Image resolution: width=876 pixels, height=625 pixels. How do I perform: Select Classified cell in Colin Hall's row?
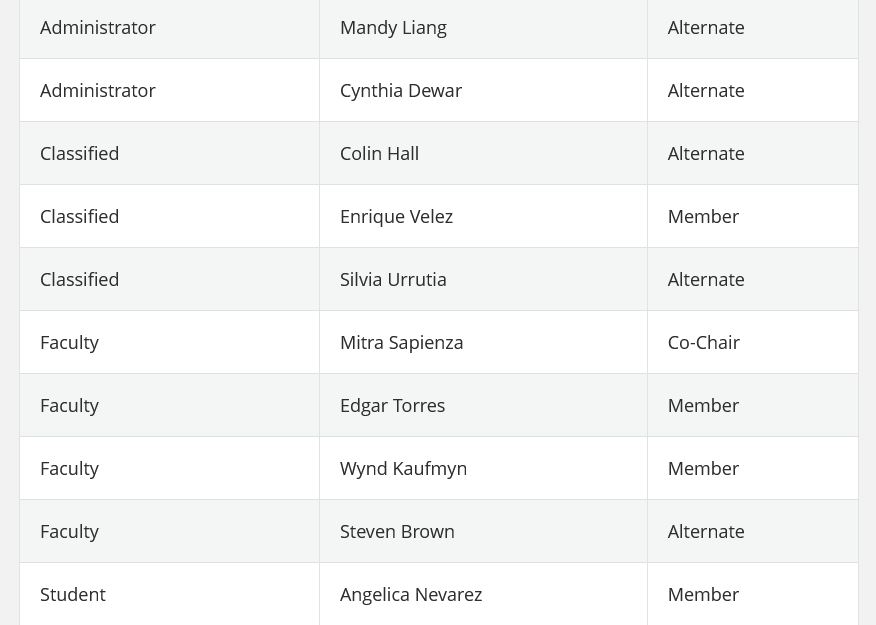pyautogui.click(x=80, y=154)
